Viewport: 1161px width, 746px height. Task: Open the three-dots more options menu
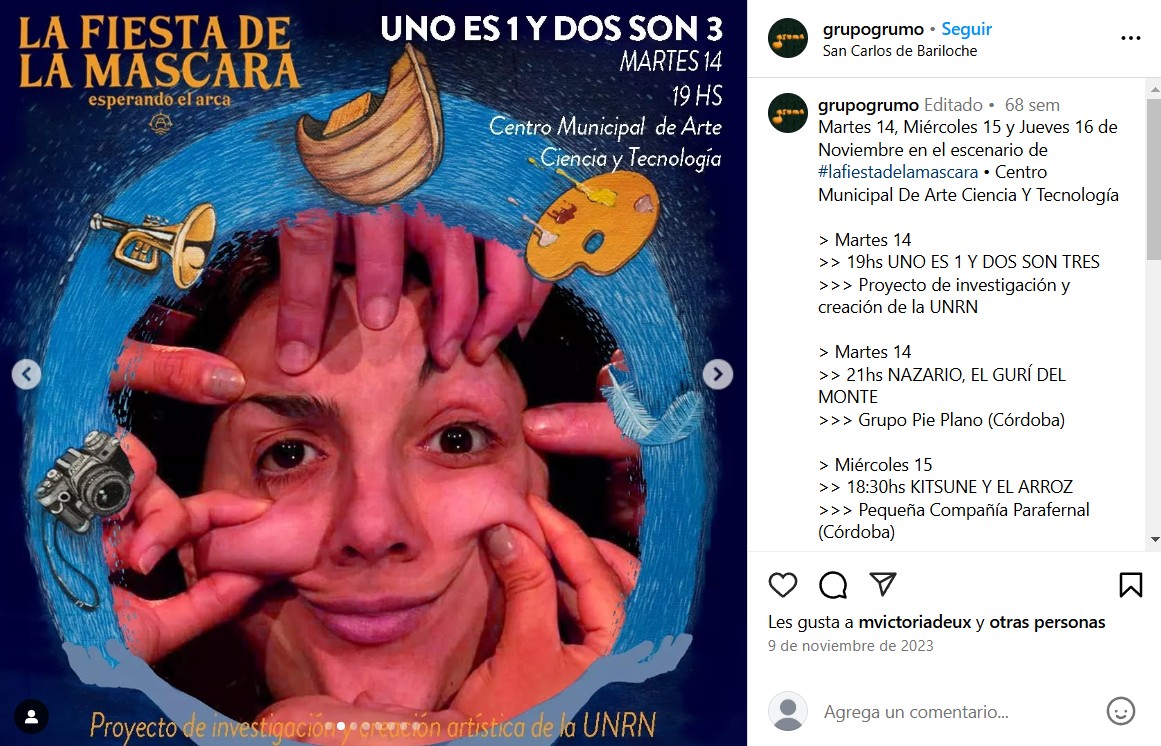coord(1131,38)
